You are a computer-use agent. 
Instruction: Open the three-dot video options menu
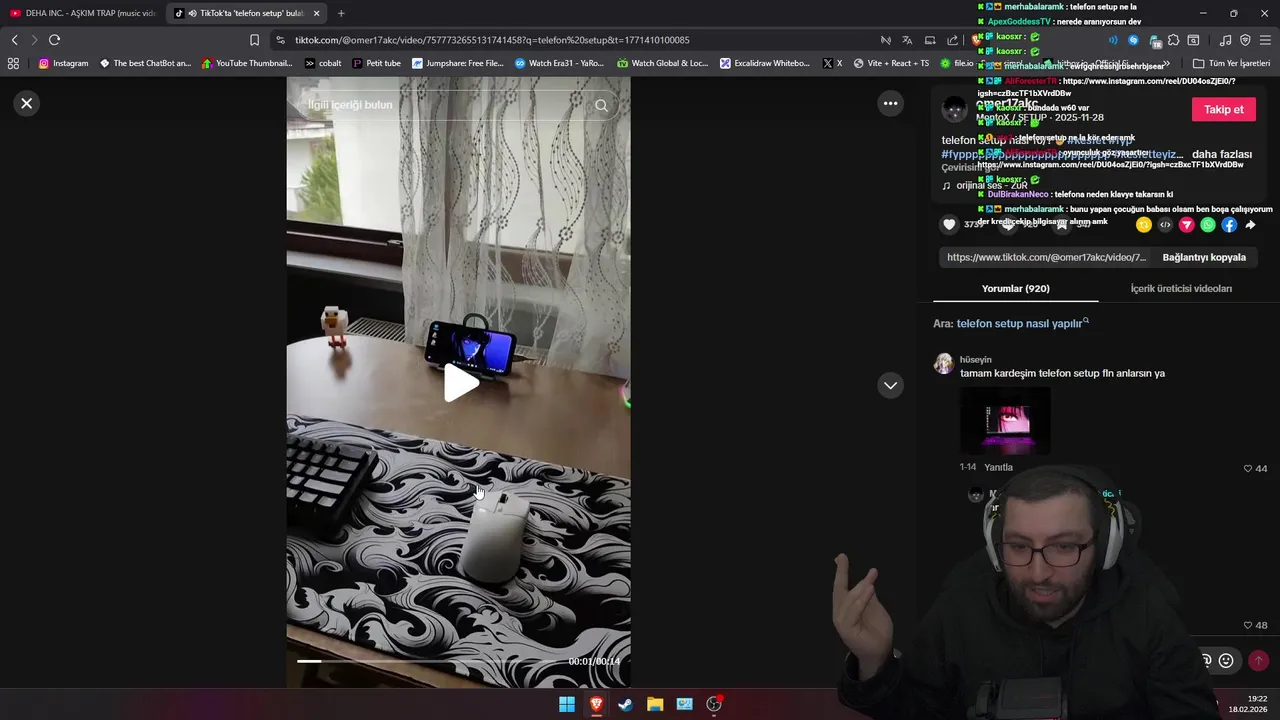point(890,103)
